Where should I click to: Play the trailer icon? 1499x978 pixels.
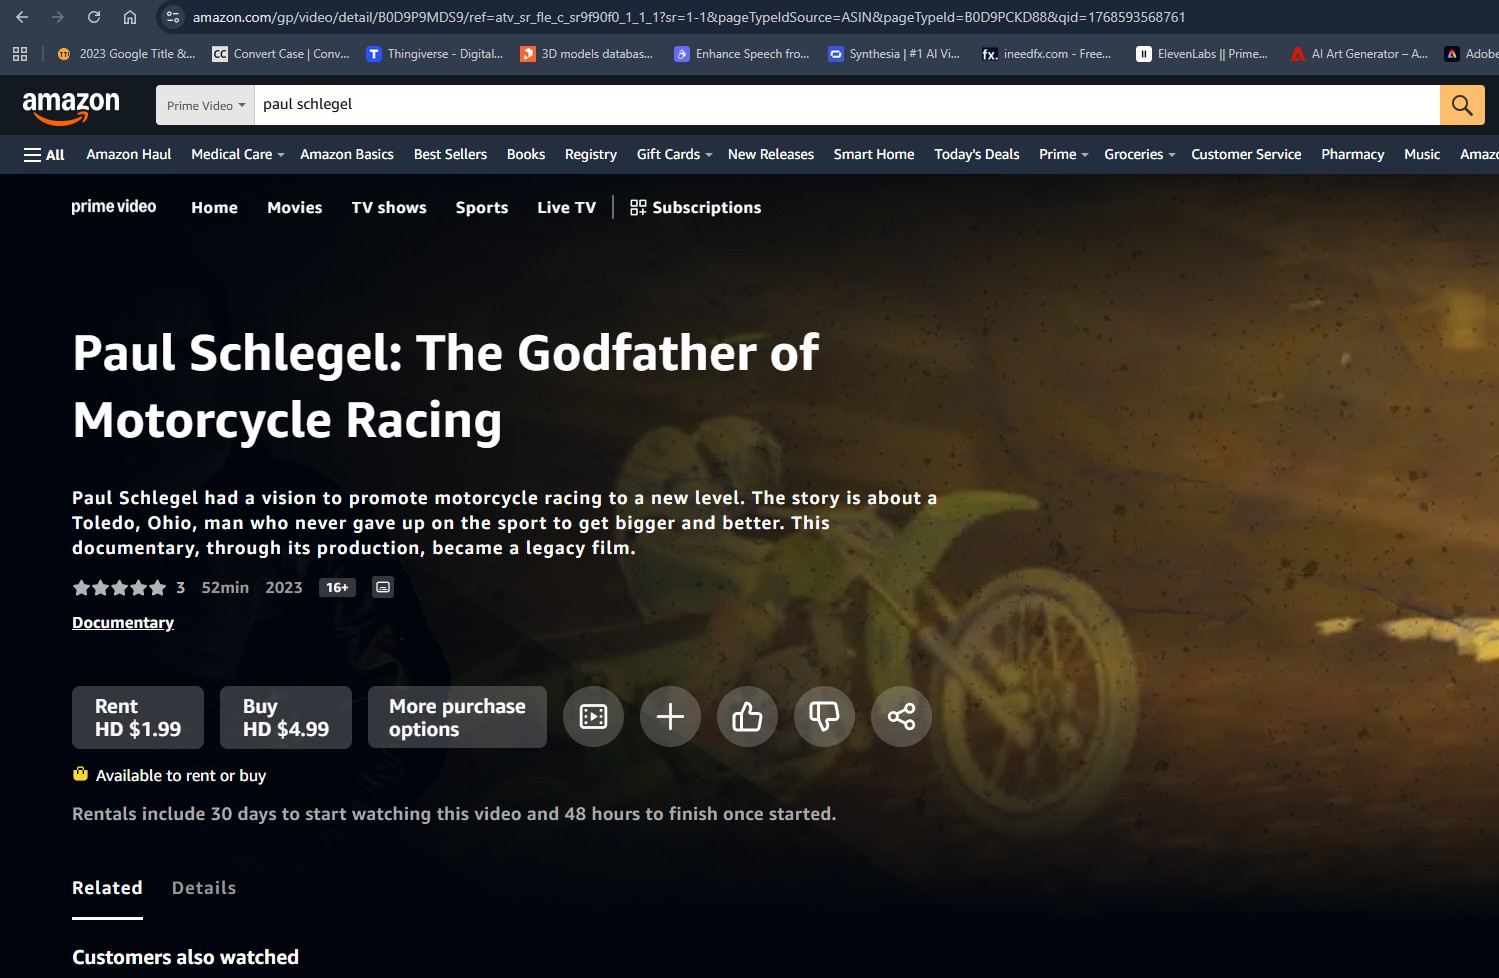593,716
